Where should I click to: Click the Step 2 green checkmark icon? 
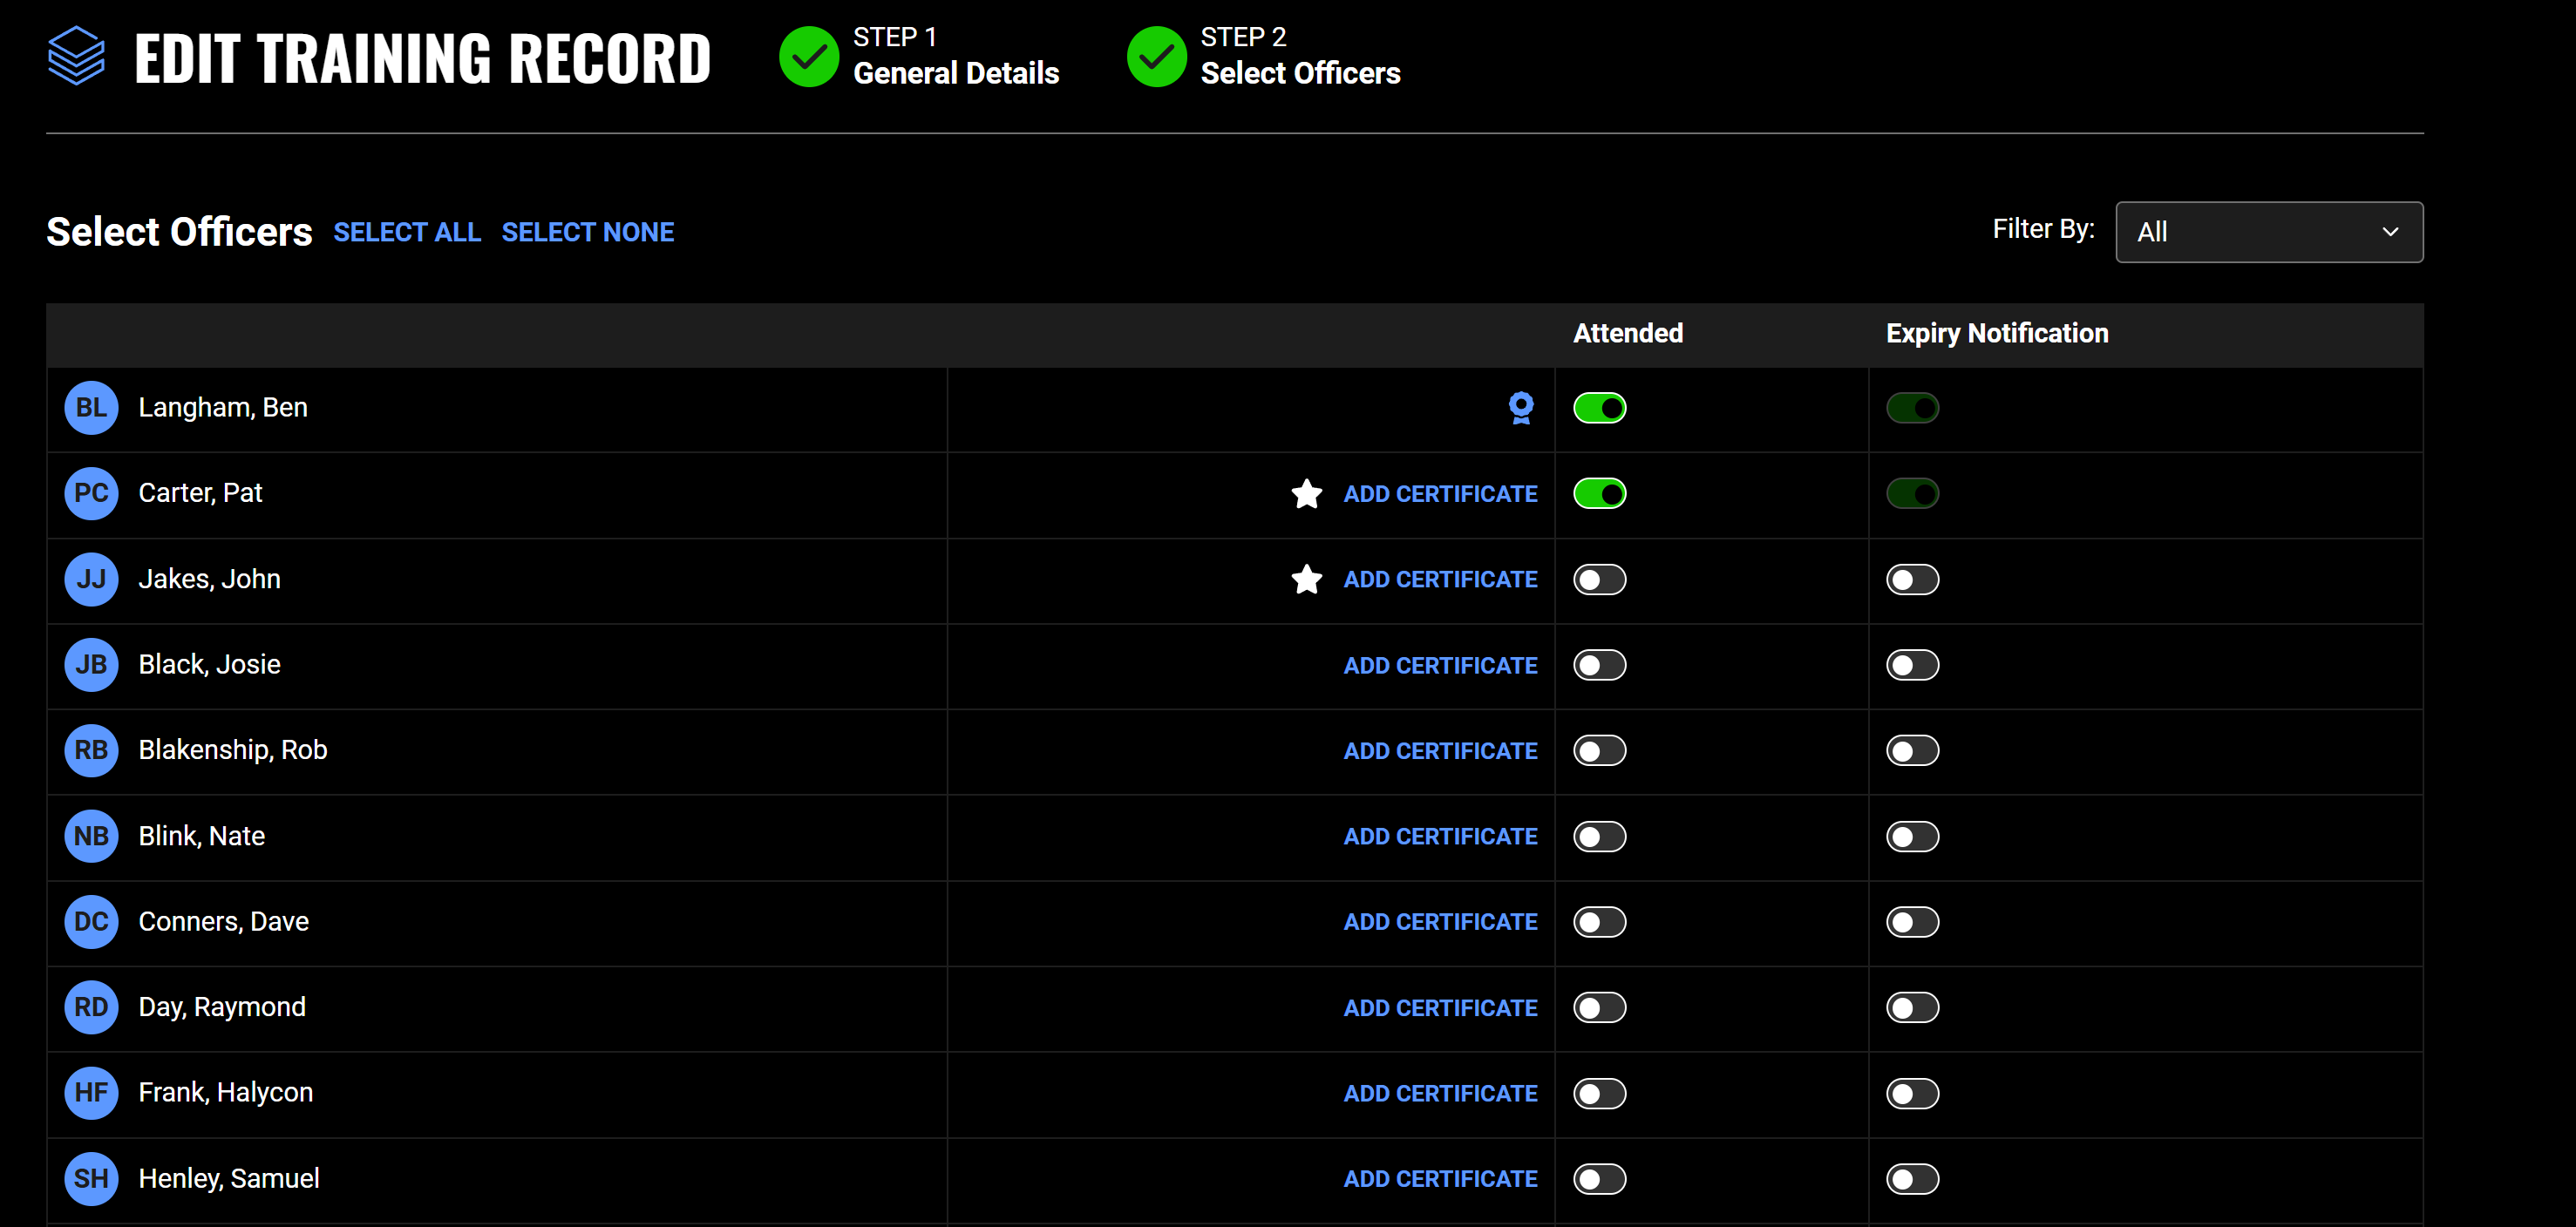tap(1156, 57)
